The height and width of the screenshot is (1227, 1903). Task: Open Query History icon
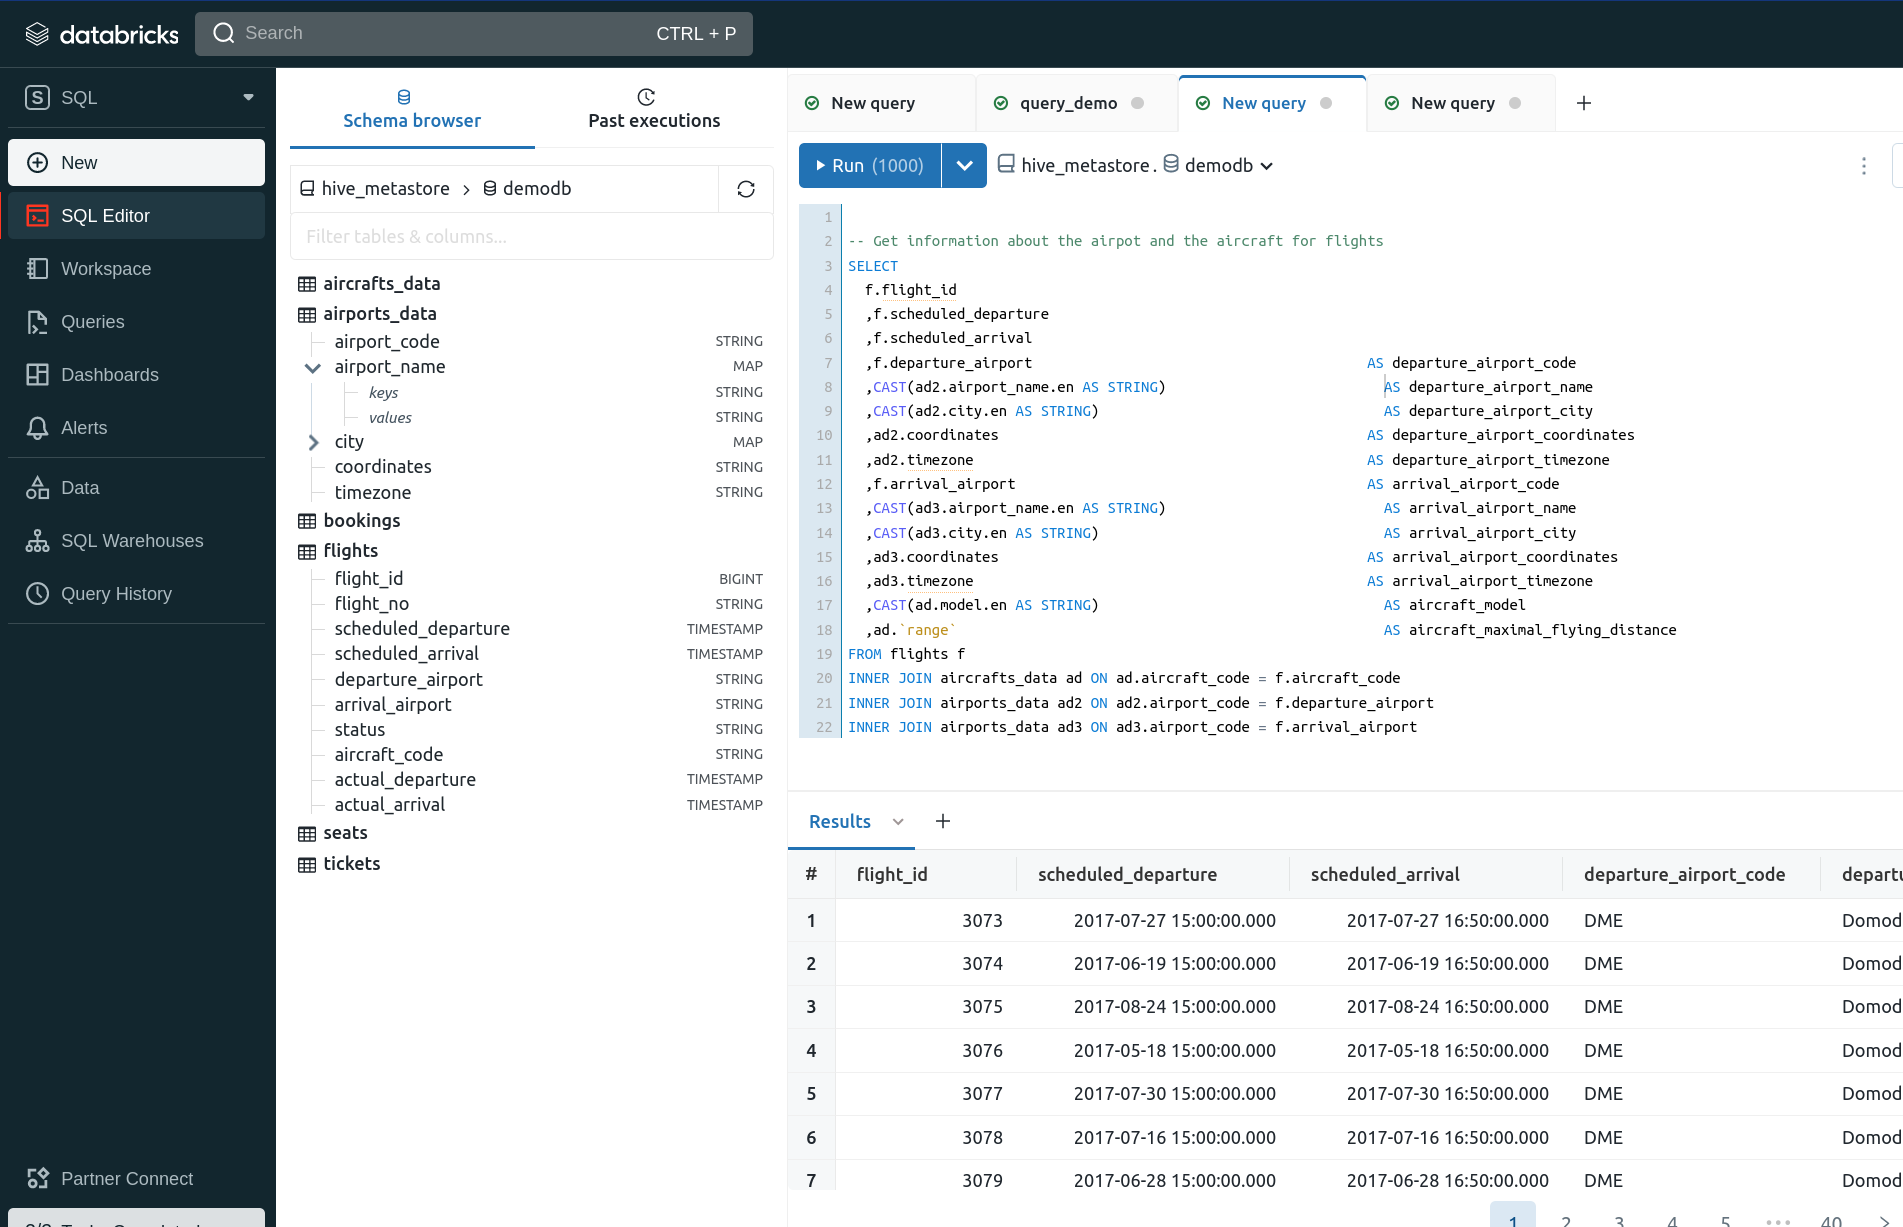tap(116, 593)
